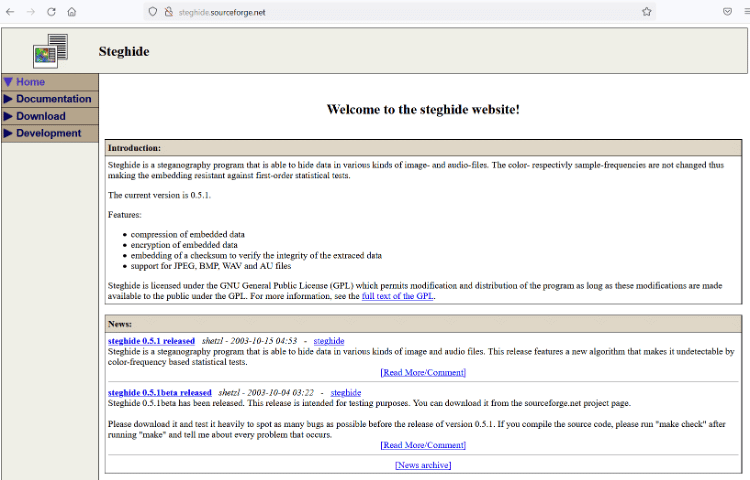This screenshot has width=750, height=480.
Task: Open the 'steghide 0.5.1beta released' headline
Action: [159, 393]
